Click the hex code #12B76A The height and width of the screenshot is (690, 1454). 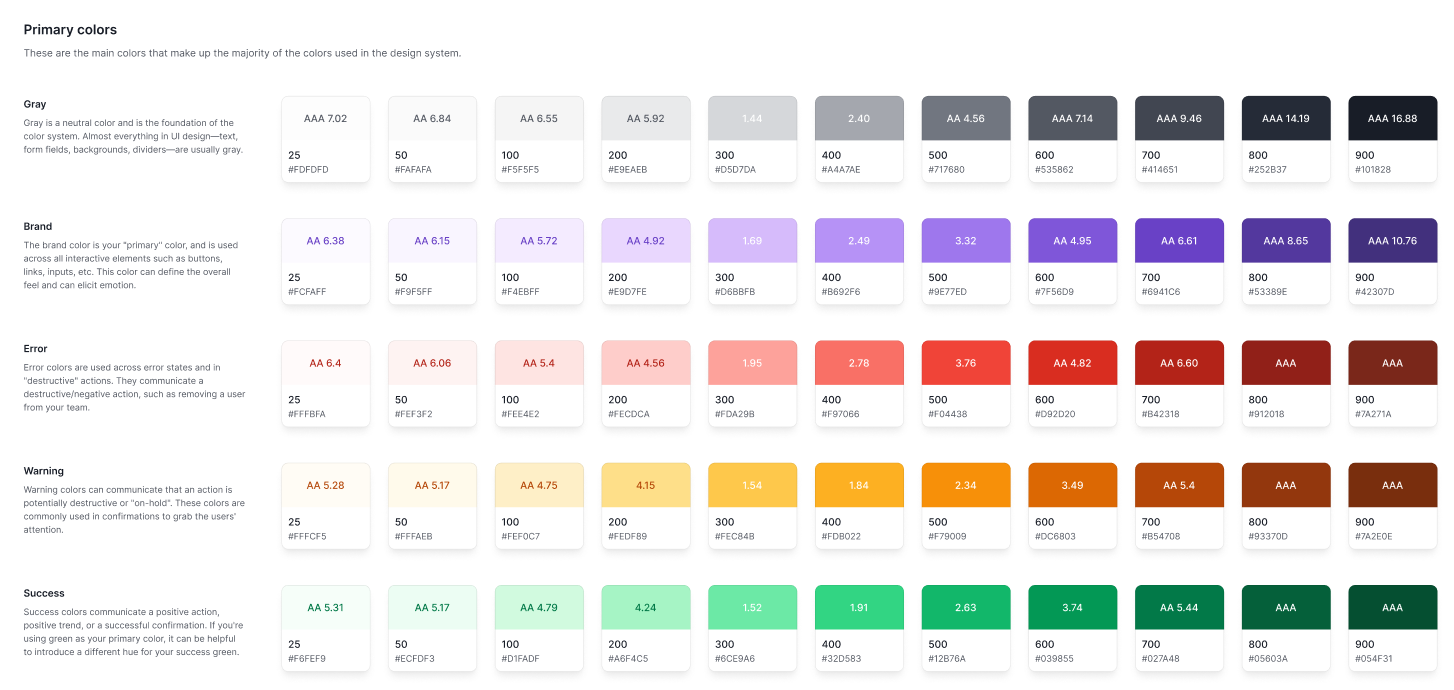tap(948, 659)
